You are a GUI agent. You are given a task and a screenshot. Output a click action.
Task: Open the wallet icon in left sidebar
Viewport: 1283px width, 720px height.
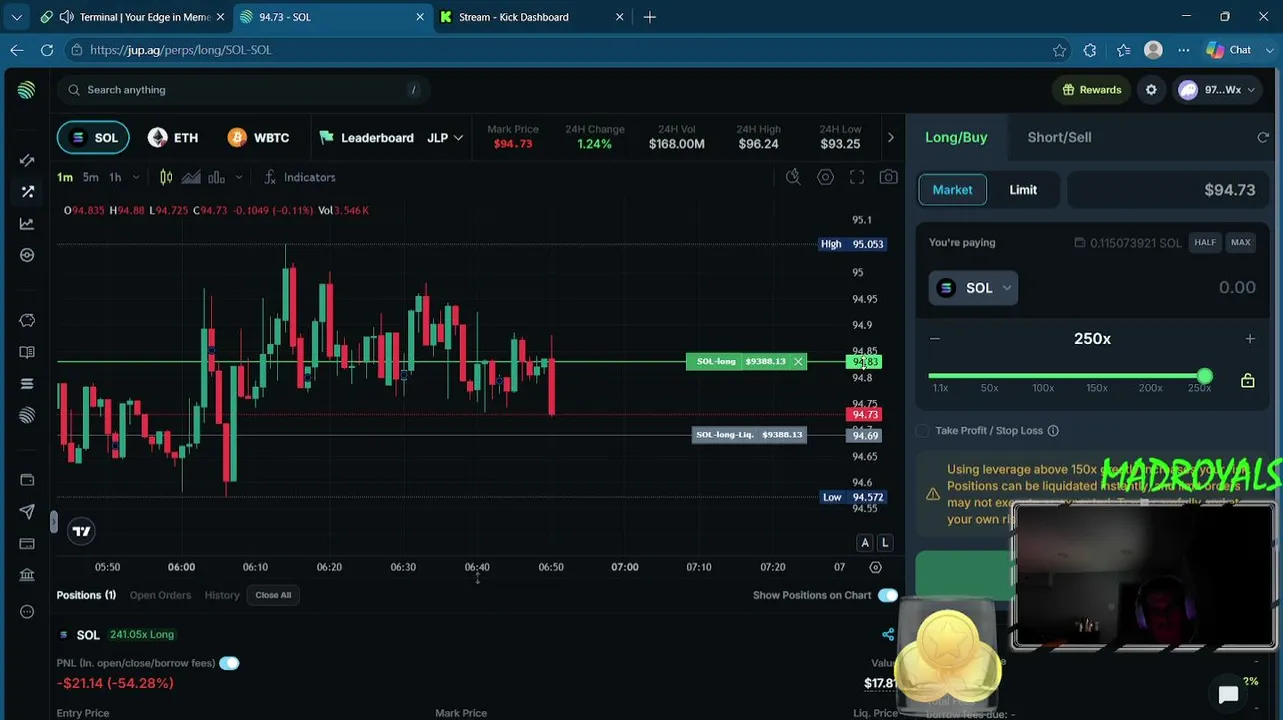pyautogui.click(x=27, y=480)
